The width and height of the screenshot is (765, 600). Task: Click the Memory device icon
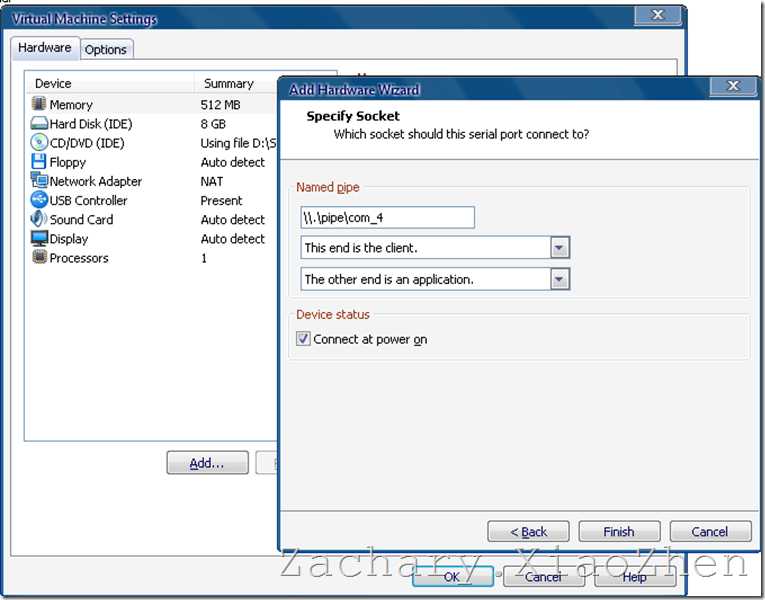39,104
